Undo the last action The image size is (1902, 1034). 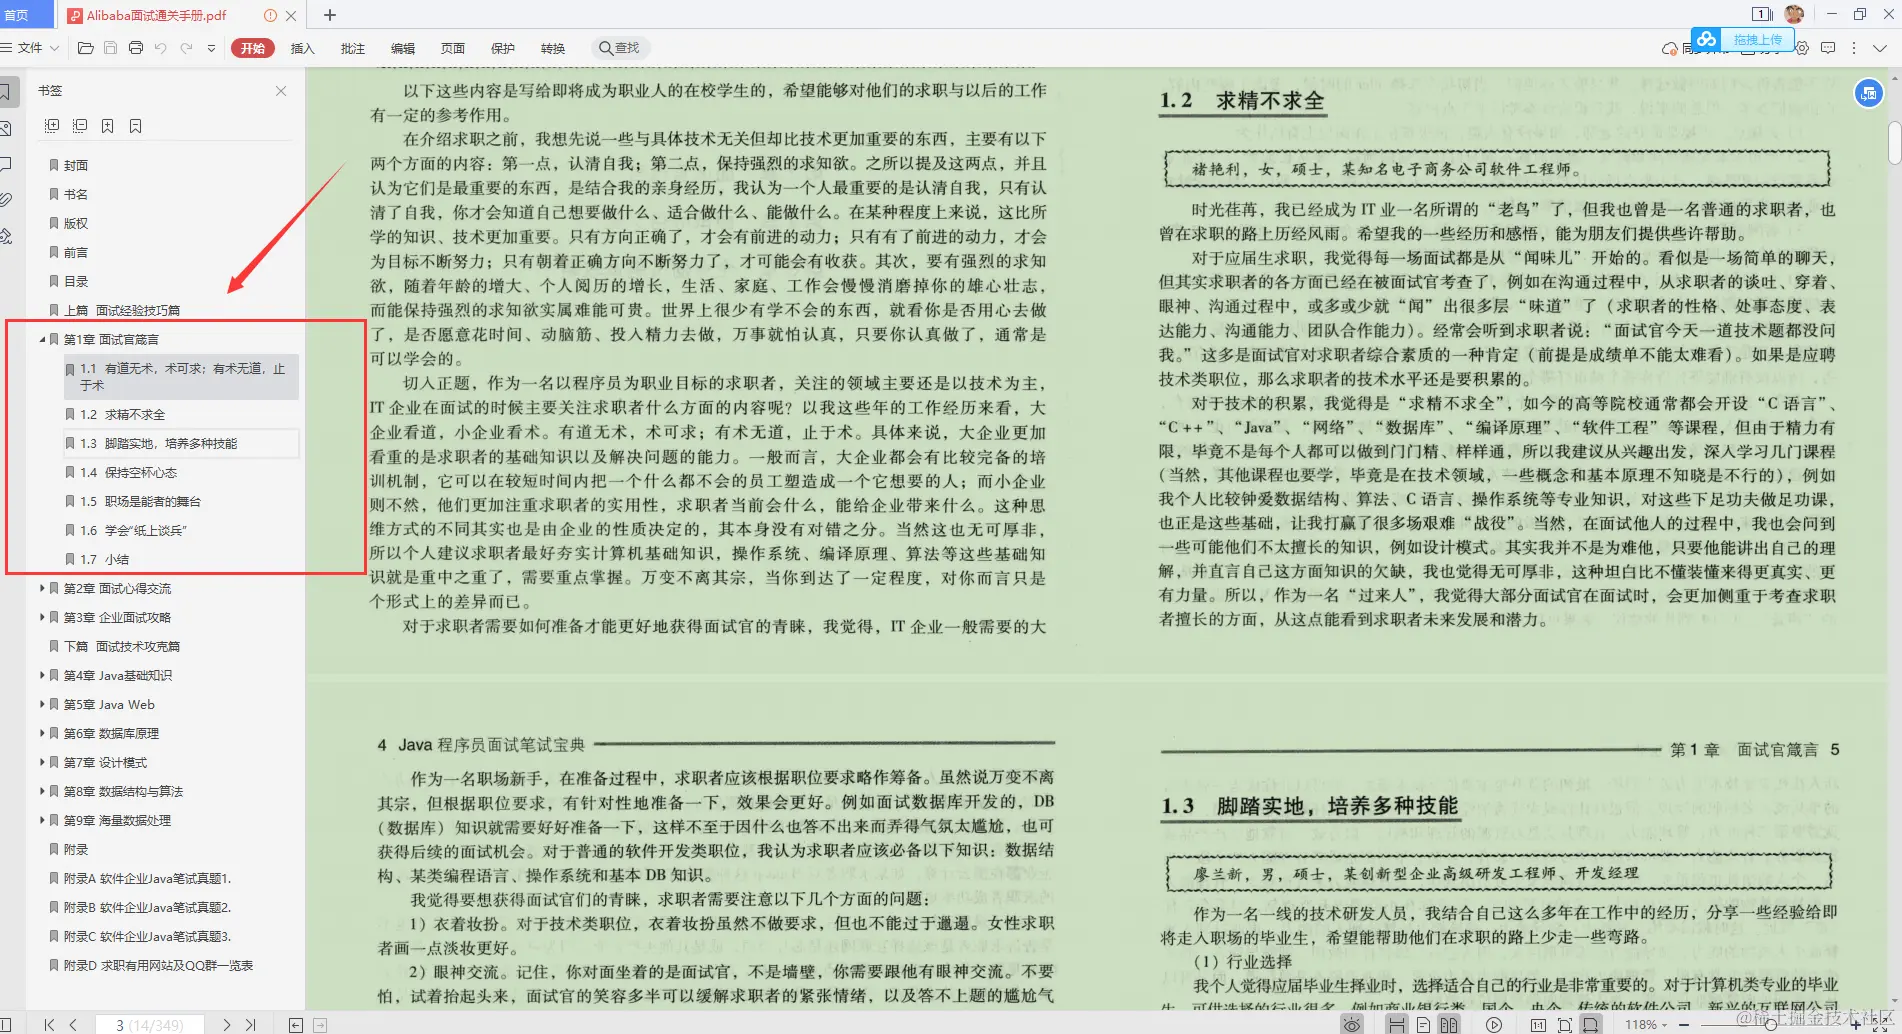pos(161,47)
